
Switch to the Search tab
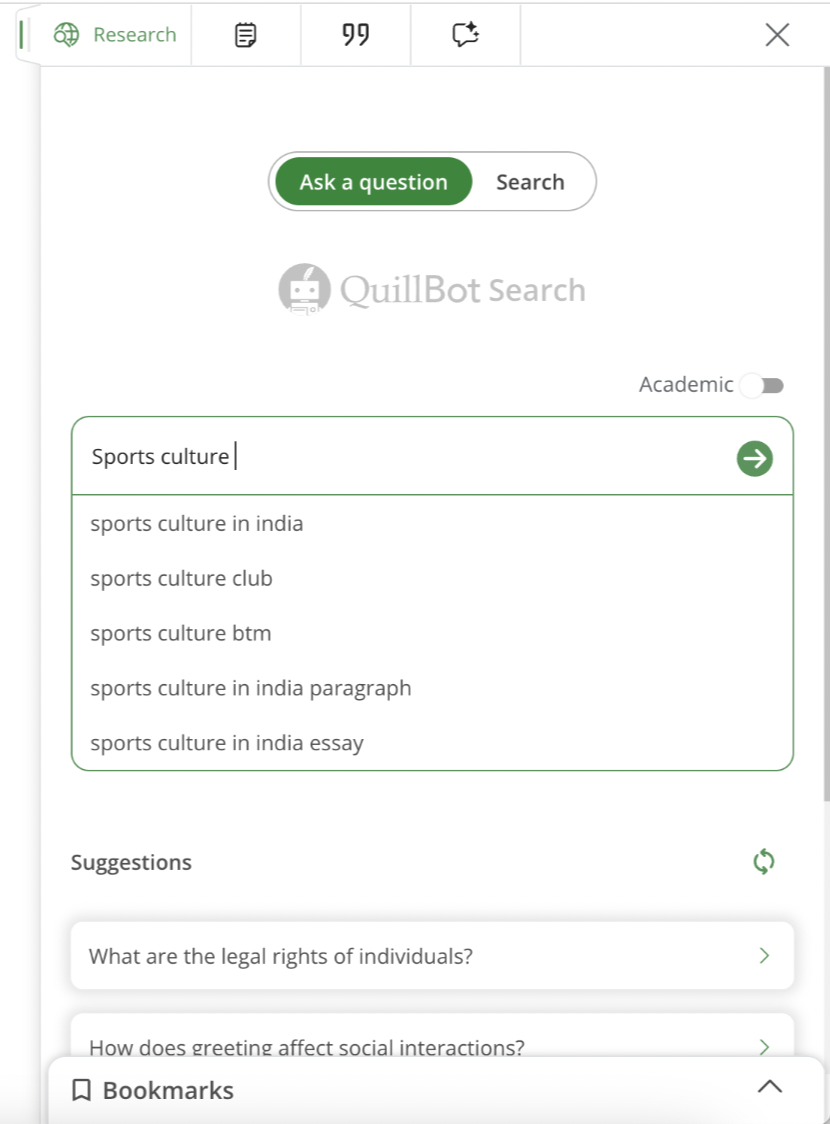click(x=530, y=181)
